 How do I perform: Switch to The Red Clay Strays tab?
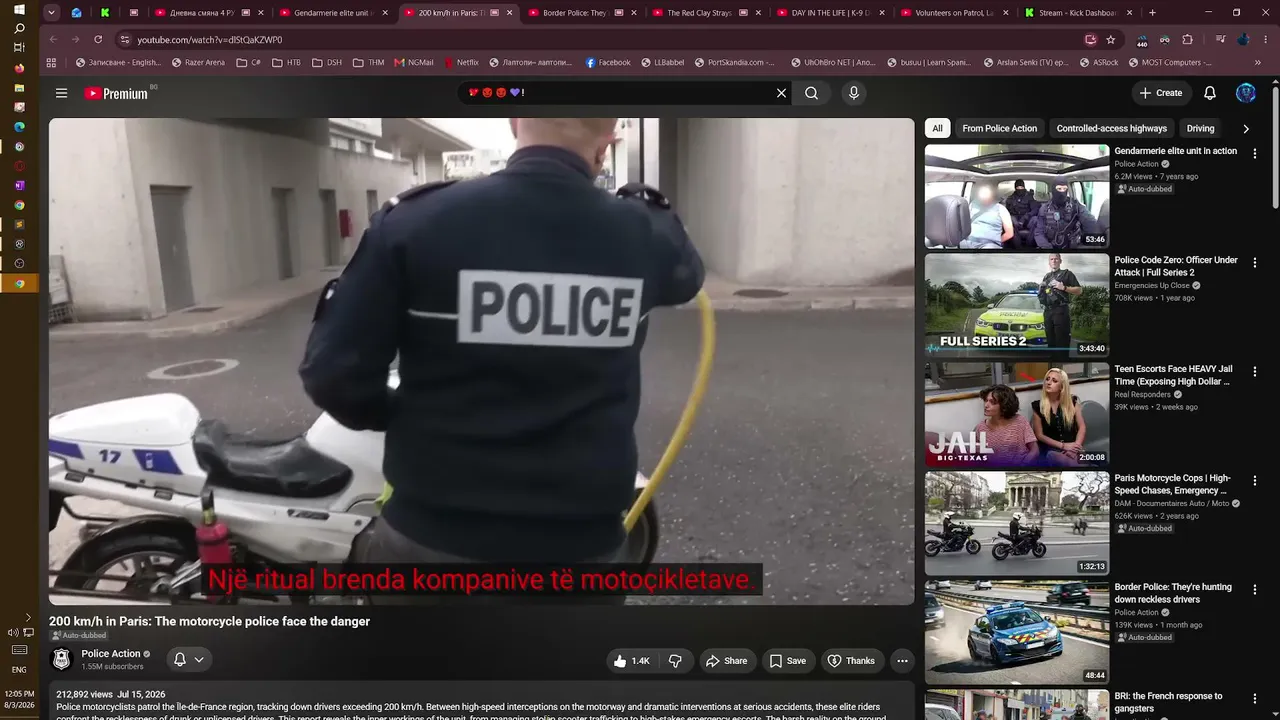pos(706,13)
